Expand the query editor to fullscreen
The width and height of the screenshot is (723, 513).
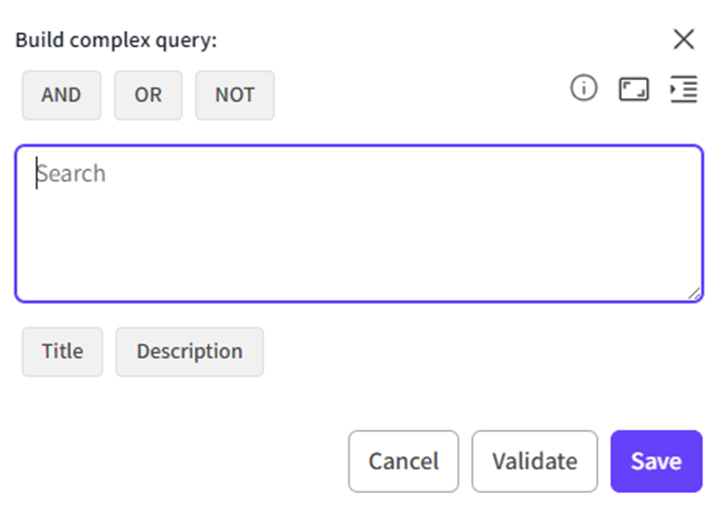(x=633, y=90)
